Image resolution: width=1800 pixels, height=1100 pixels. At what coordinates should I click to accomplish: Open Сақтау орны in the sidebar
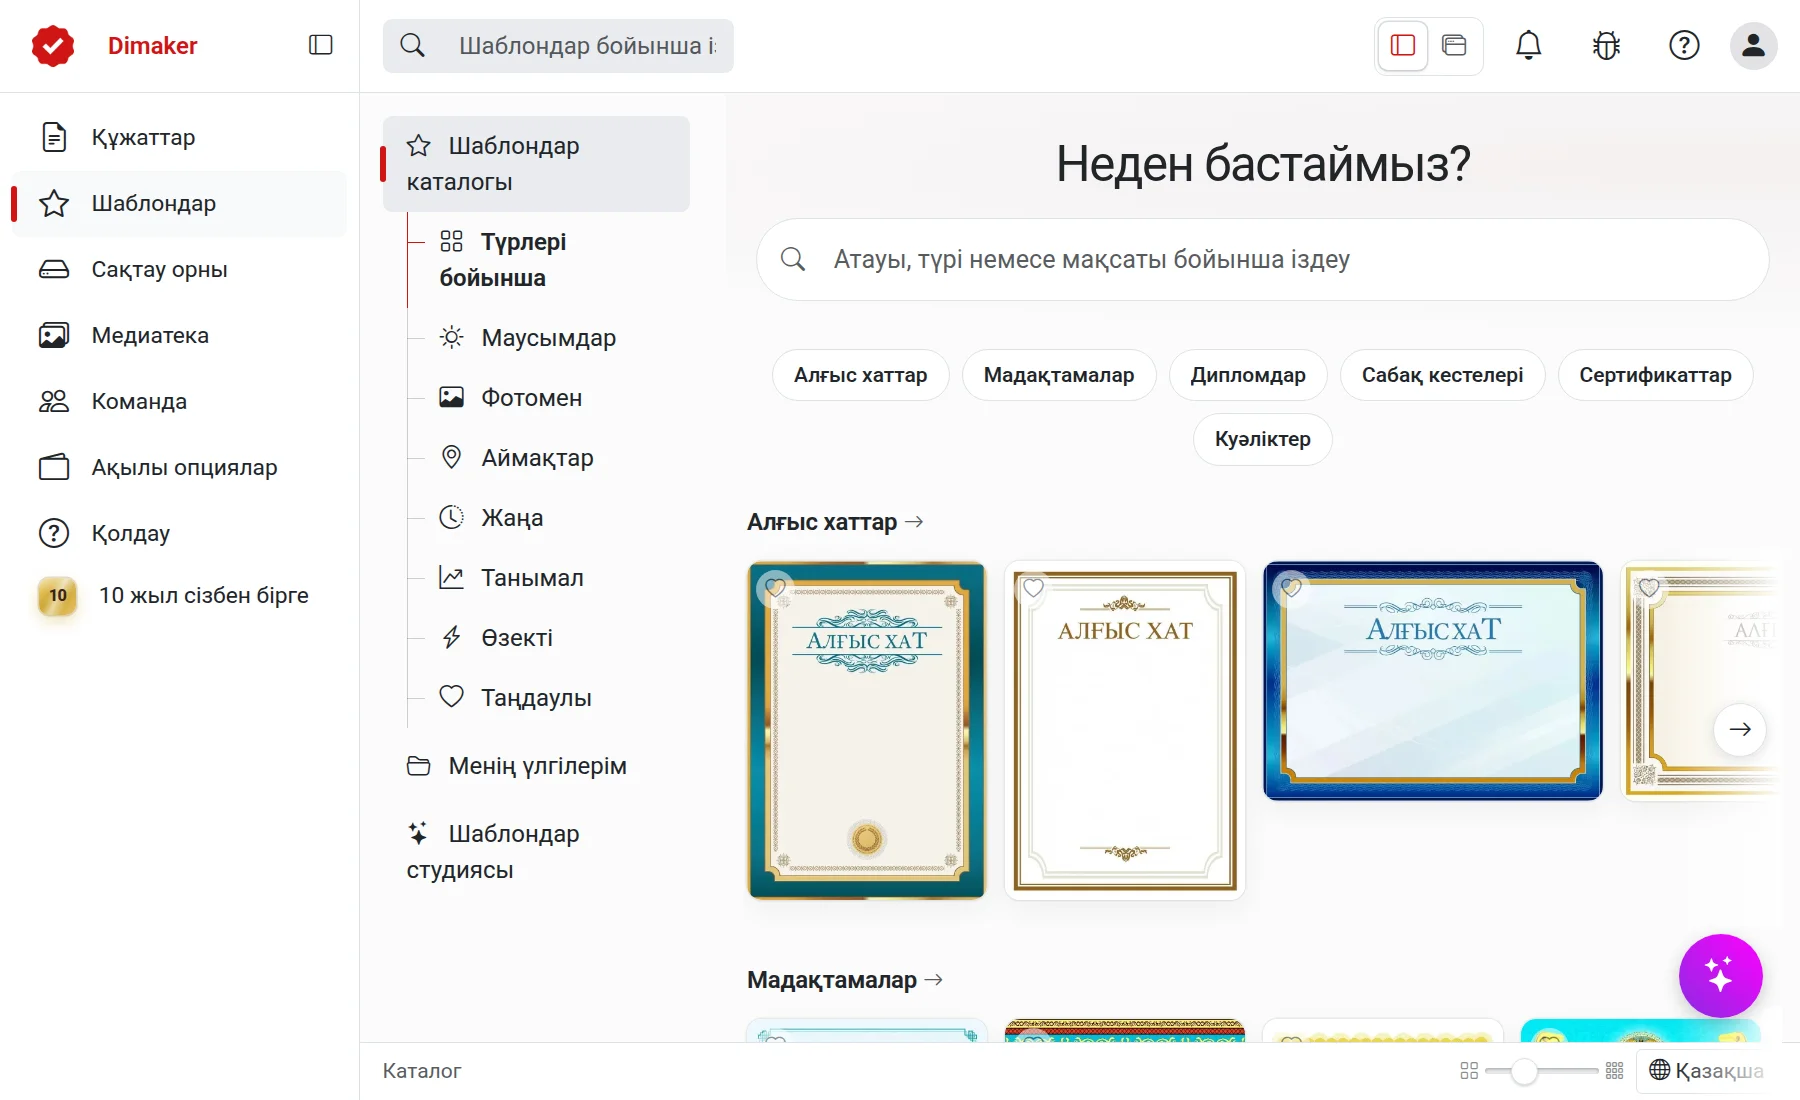click(x=180, y=269)
